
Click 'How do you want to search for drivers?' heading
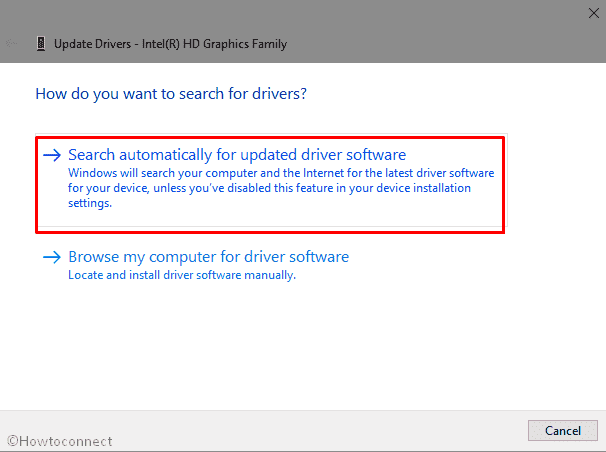(171, 94)
